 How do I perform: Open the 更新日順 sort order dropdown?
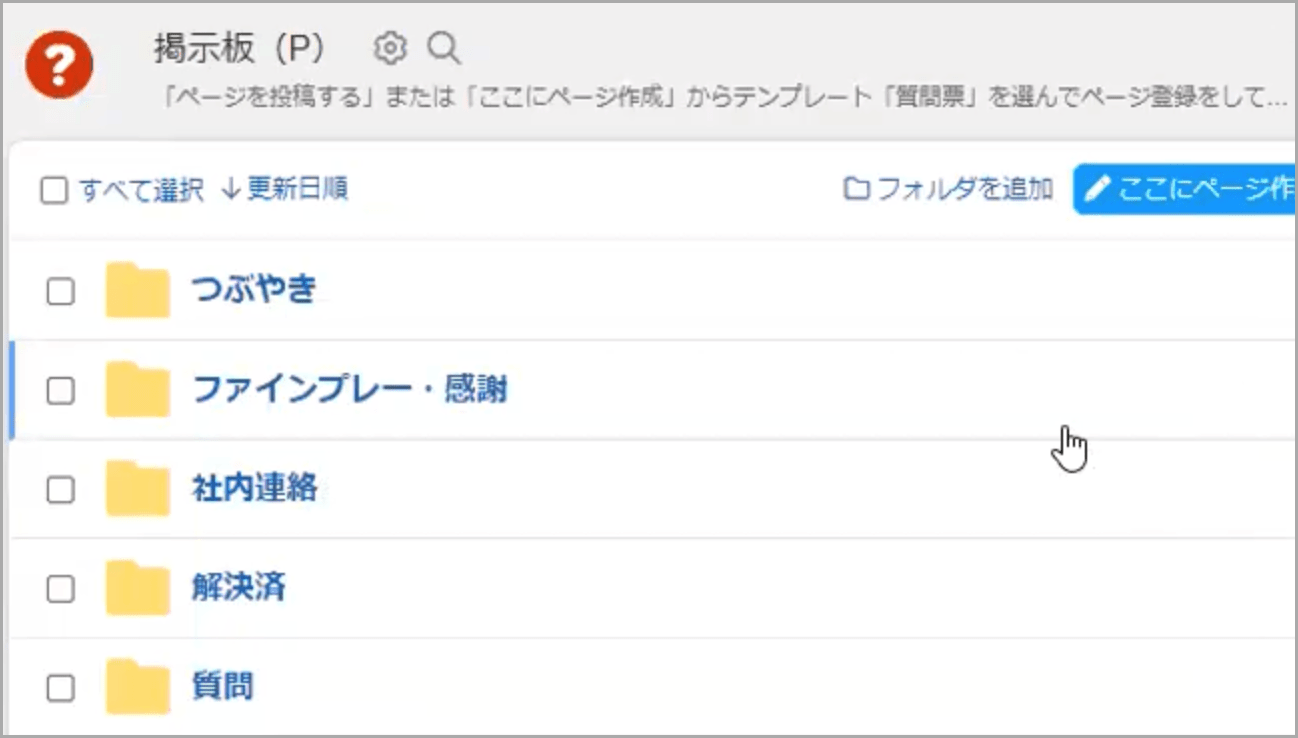pyautogui.click(x=285, y=189)
